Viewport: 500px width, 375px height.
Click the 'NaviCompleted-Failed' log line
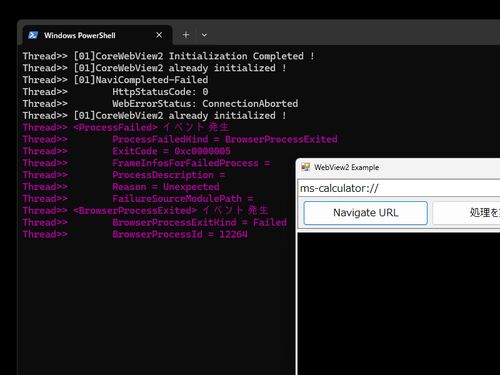(115, 80)
